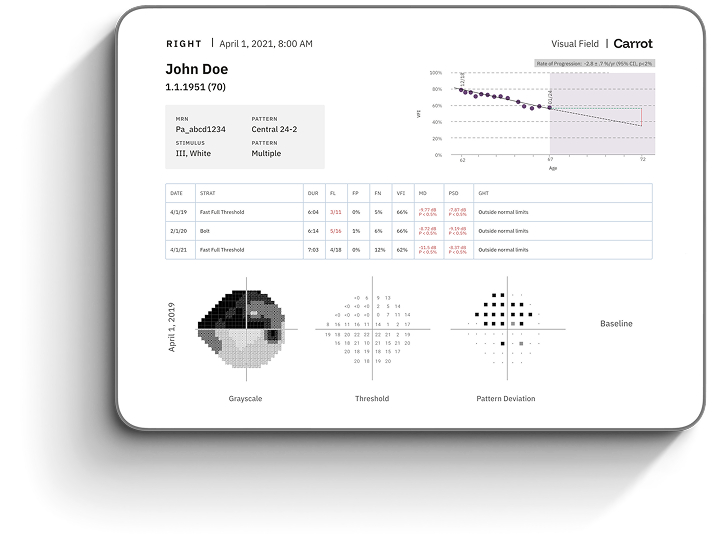Click the patient name John Doe
The image size is (712, 534).
click(196, 69)
